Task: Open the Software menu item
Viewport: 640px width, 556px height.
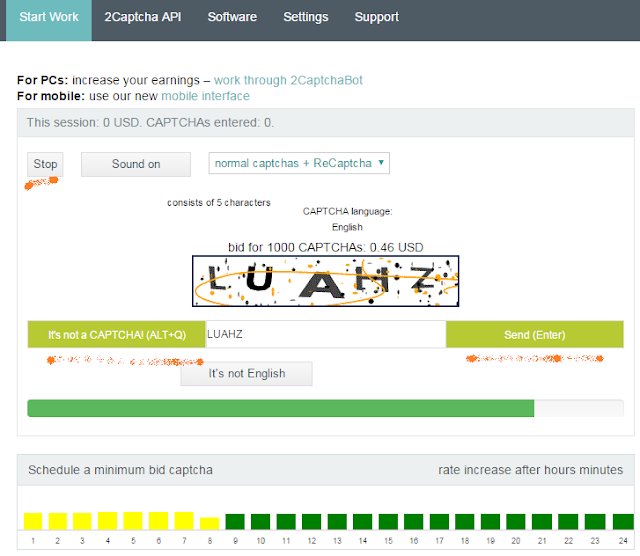Action: coord(232,17)
